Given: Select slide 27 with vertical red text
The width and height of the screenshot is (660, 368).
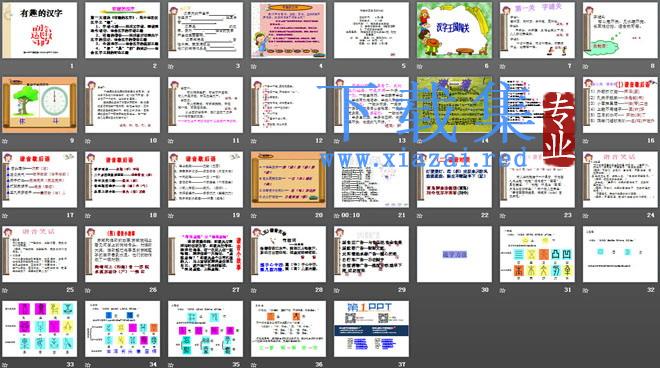Looking at the screenshot, I should [x=205, y=254].
